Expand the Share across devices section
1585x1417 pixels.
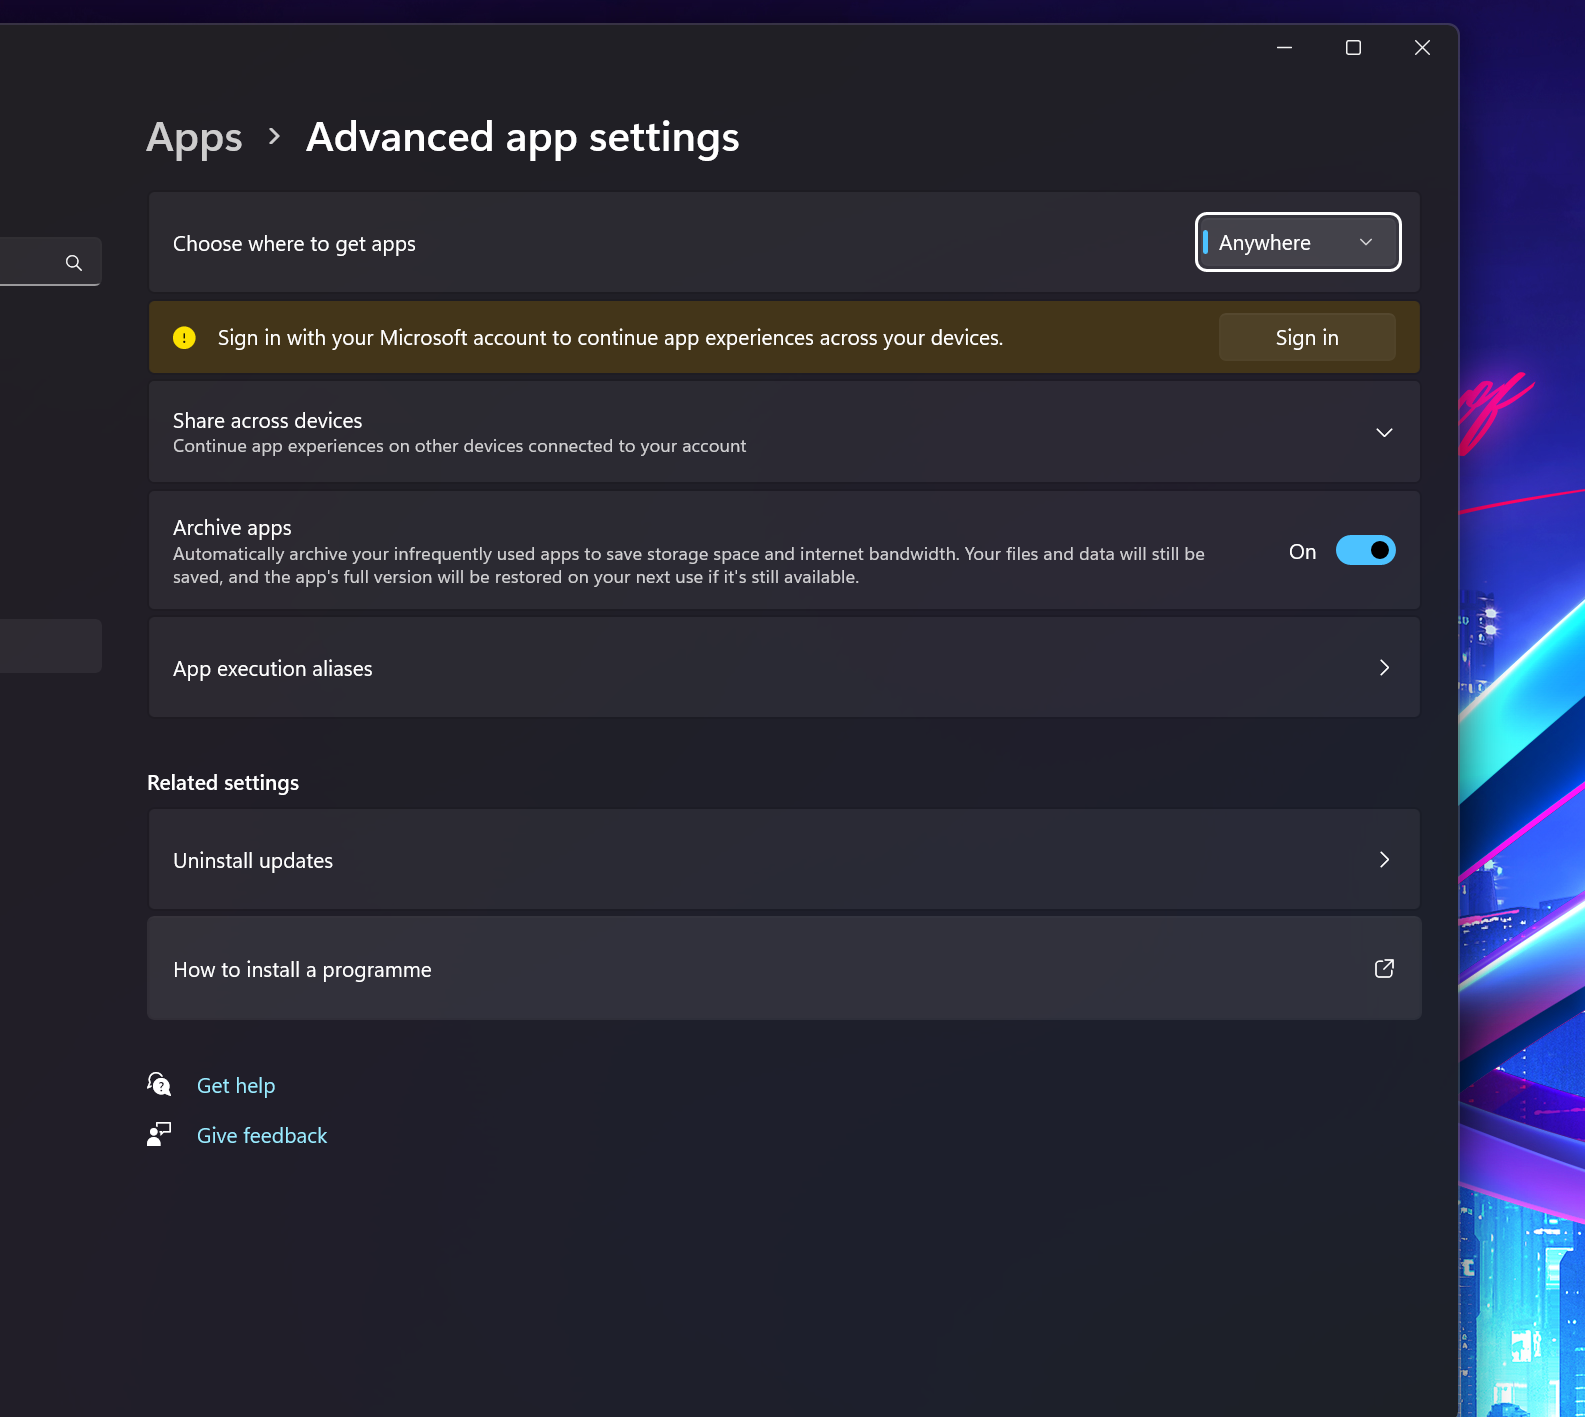(x=784, y=432)
